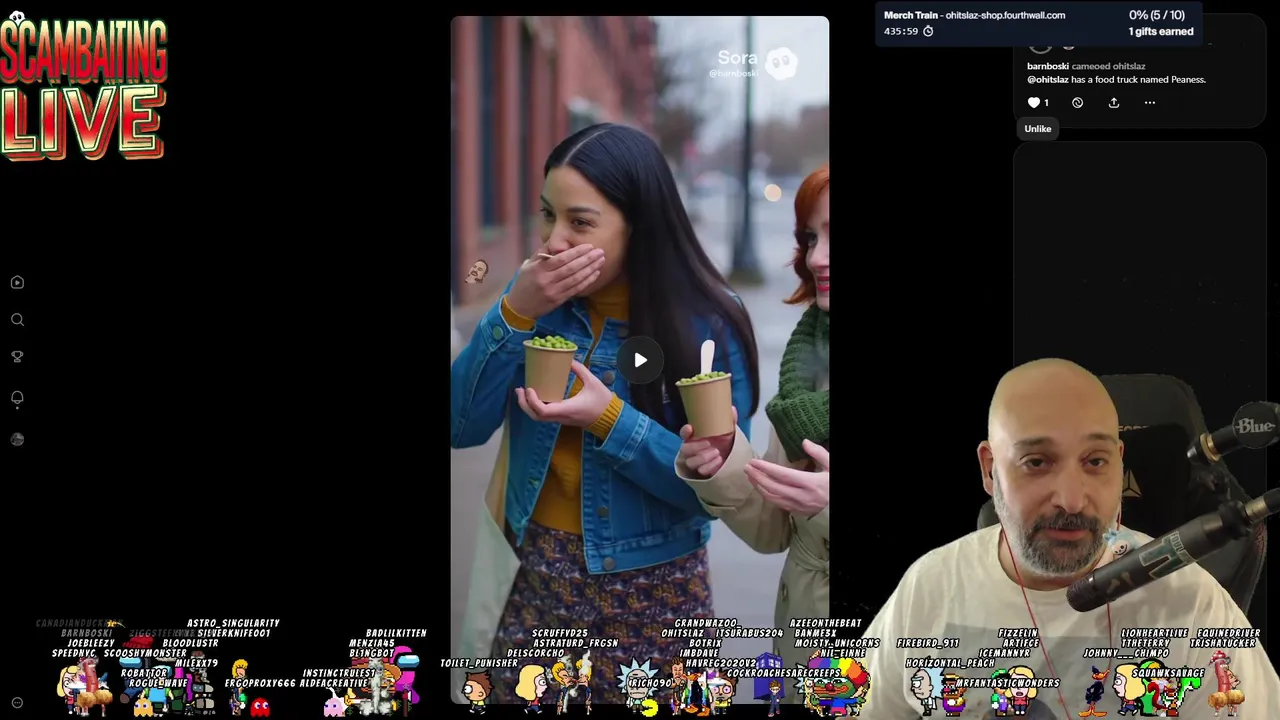Viewport: 1280px width, 720px height.
Task: Click the ohitslaz-shop.fourthwall.com link text
Action: click(x=1005, y=15)
